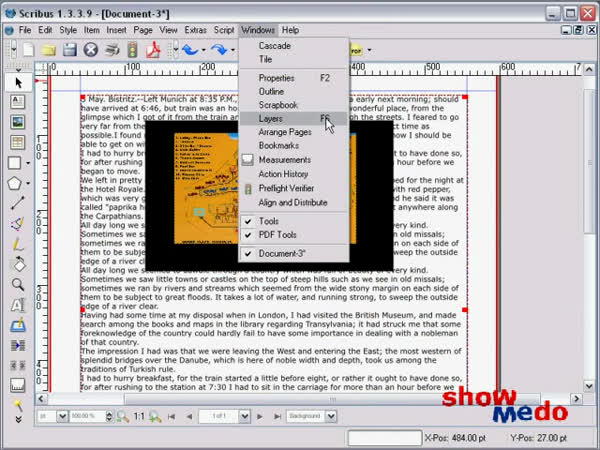
Task: Click the zoom percentage stepper arrows
Action: coord(109,416)
